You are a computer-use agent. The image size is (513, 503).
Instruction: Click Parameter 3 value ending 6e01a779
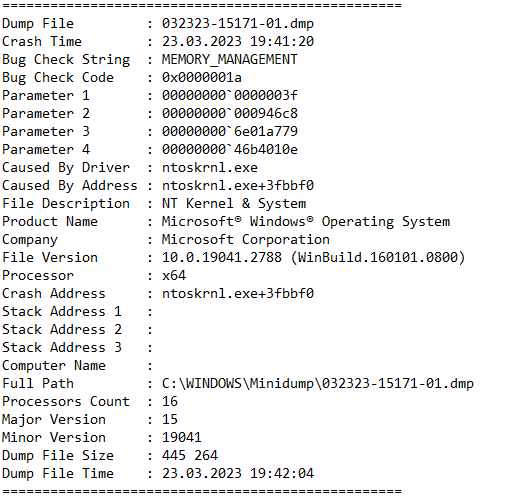pyautogui.click(x=230, y=132)
